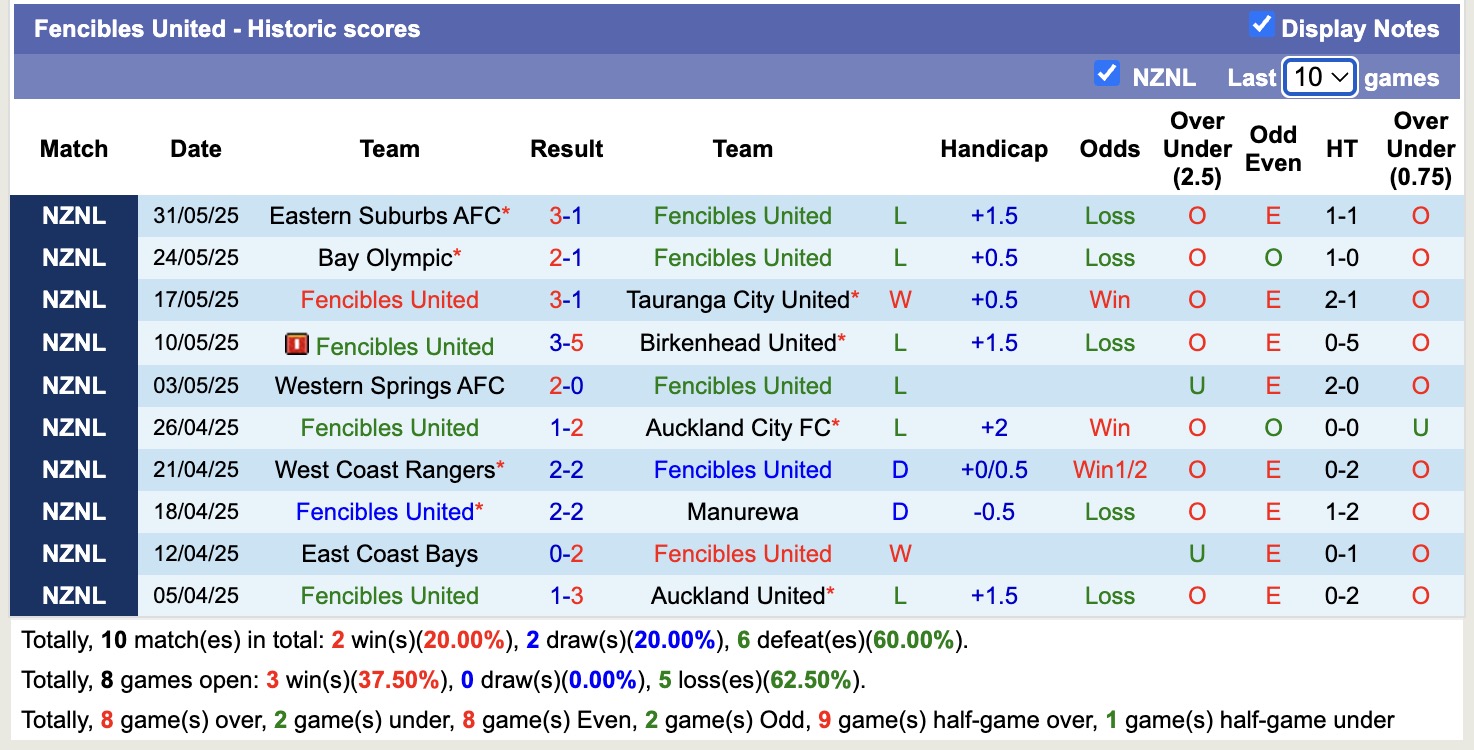
Task: Open Western Springs AFC team page
Action: [389, 385]
